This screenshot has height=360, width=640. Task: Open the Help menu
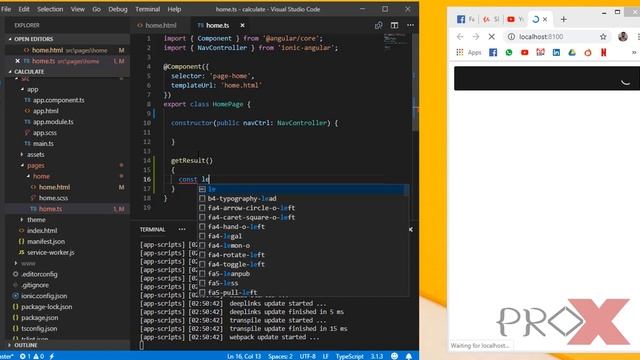click(x=174, y=9)
